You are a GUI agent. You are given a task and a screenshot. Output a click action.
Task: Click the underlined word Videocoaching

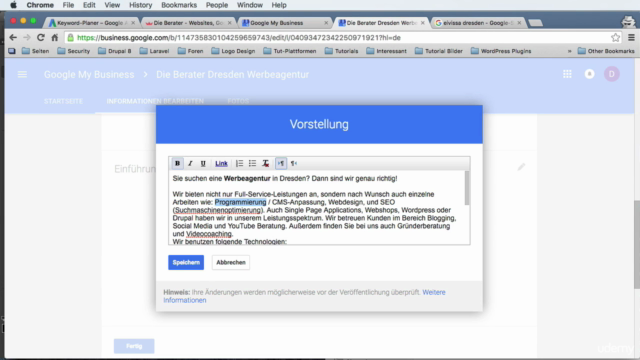pos(209,234)
